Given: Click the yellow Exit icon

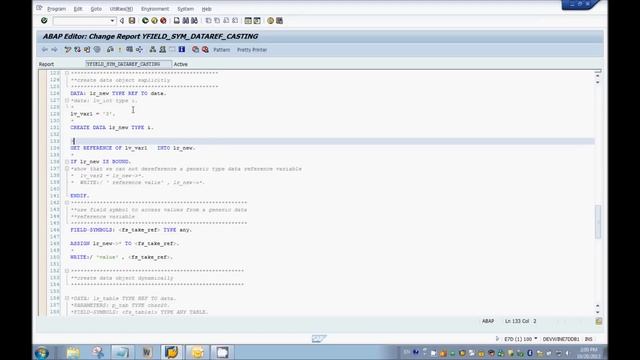Looking at the screenshot, I should [154, 20].
